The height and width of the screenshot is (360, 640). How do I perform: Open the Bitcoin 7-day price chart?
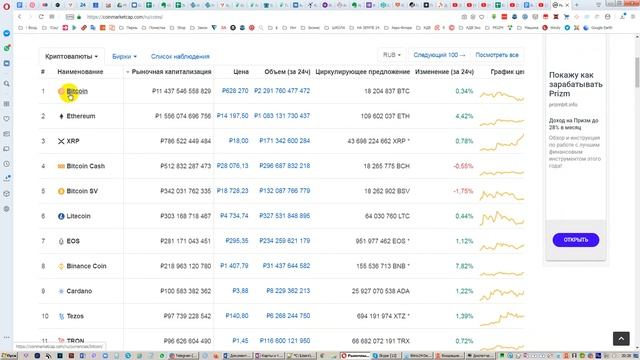pyautogui.click(x=502, y=96)
